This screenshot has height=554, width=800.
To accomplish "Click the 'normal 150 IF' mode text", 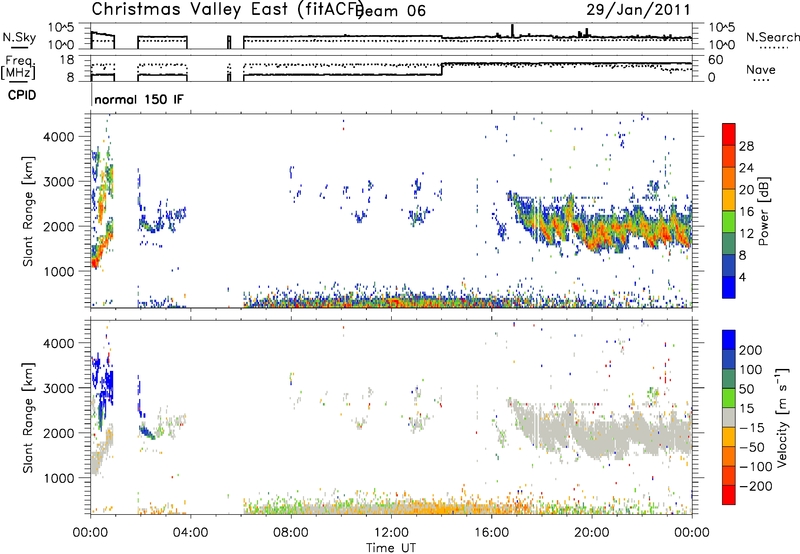I will click(x=138, y=99).
